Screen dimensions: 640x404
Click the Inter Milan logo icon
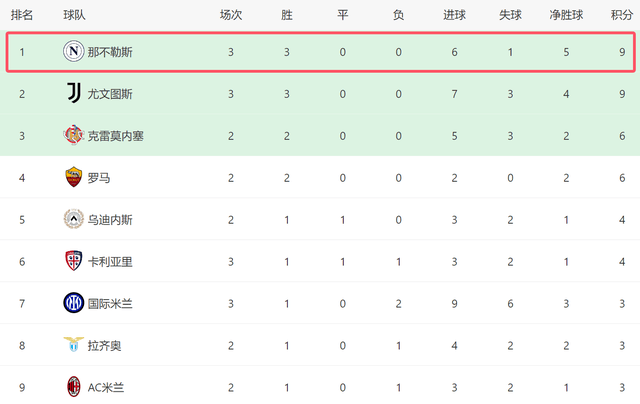point(73,303)
